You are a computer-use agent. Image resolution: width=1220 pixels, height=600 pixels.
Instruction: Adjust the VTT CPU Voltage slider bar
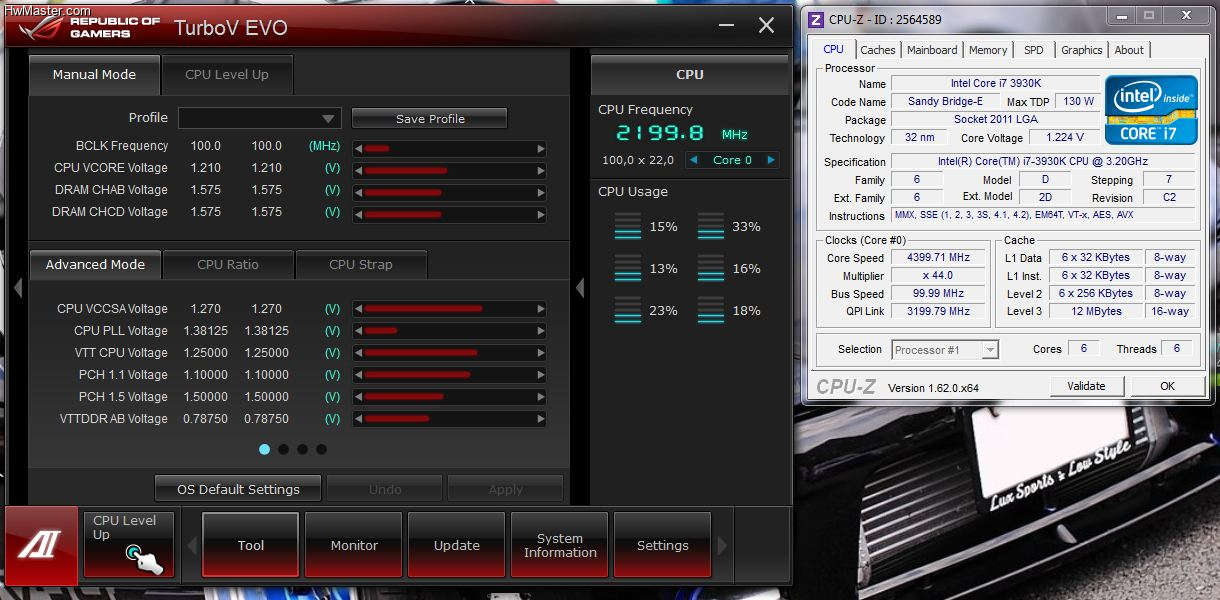coord(450,353)
